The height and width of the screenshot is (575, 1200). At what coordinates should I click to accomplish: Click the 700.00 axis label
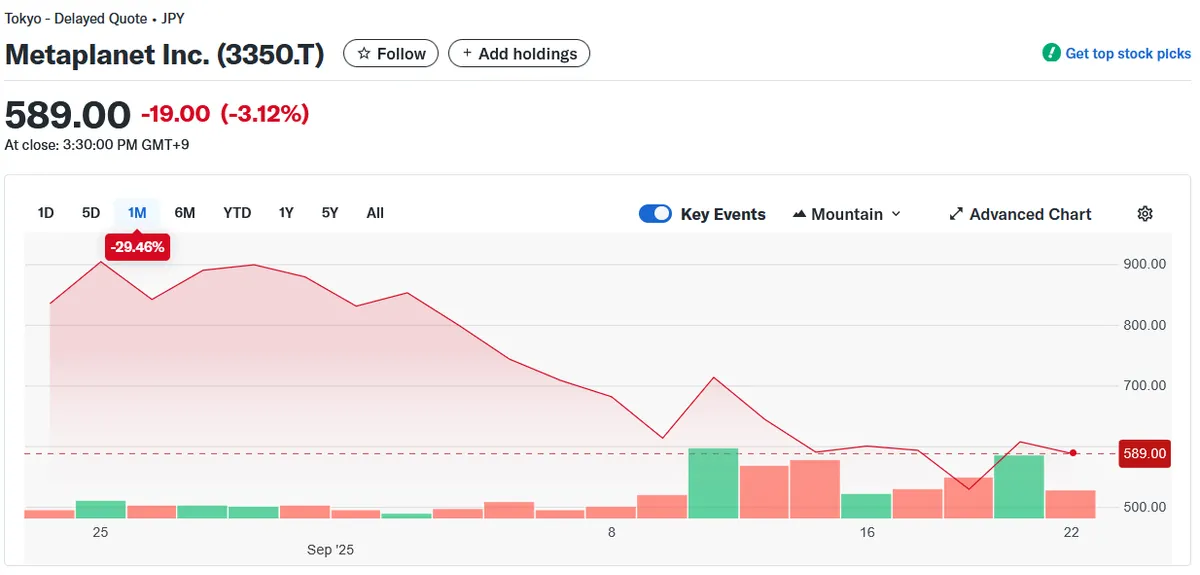1145,385
